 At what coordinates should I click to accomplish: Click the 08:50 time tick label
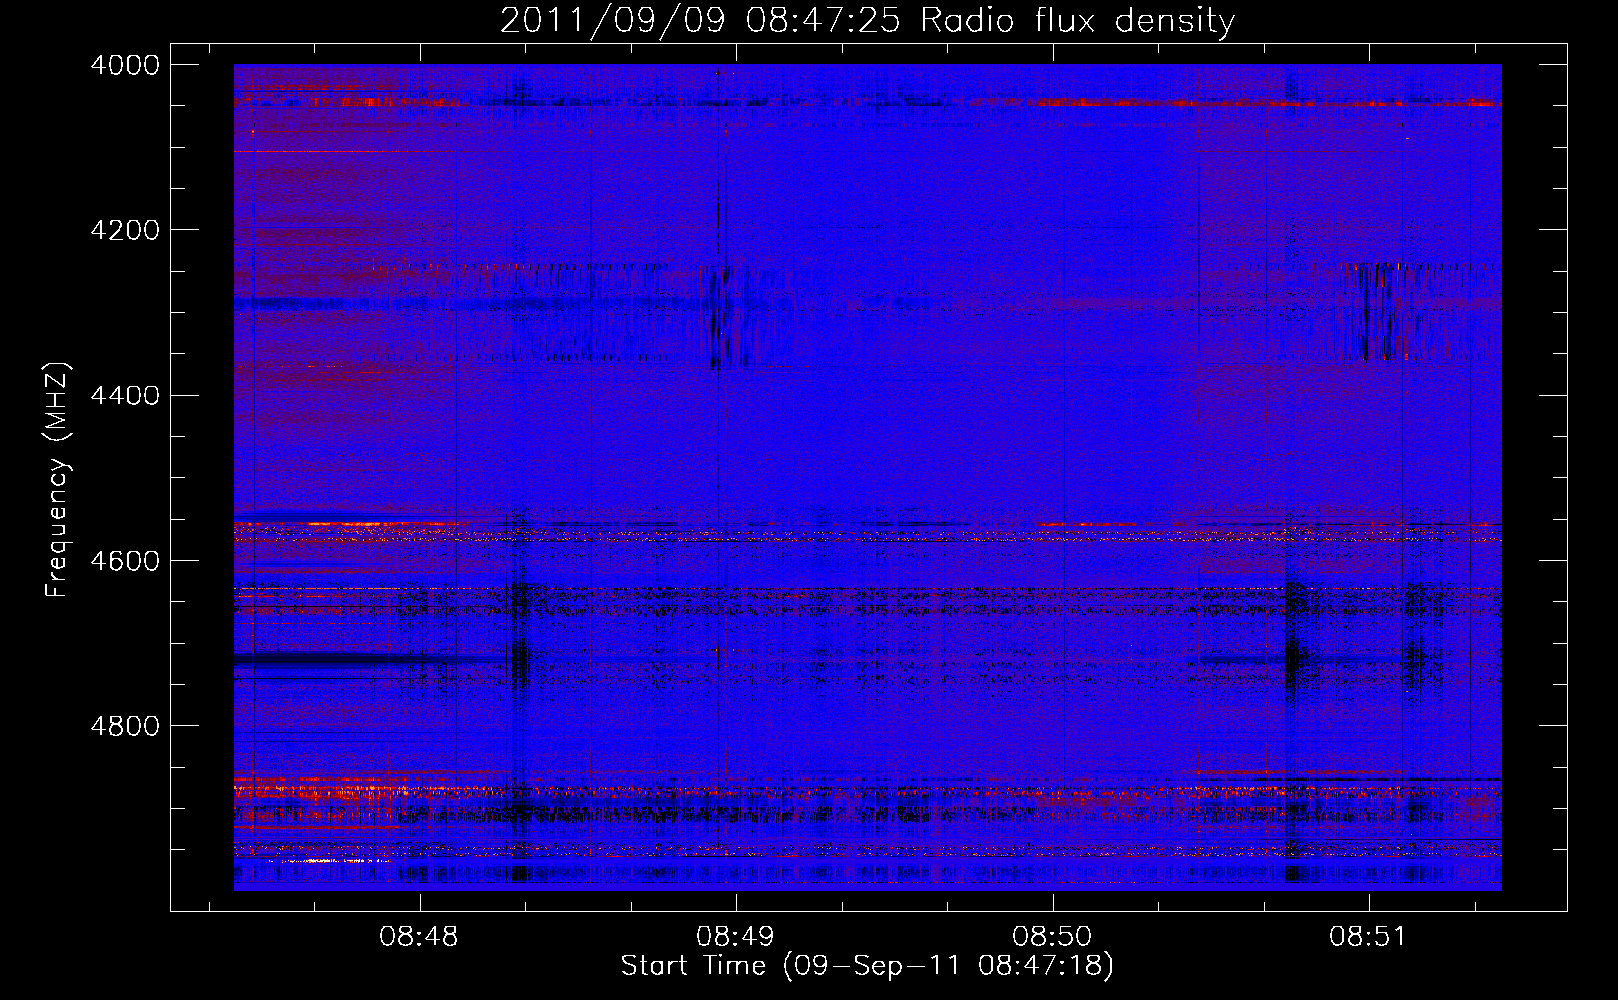tap(1052, 937)
